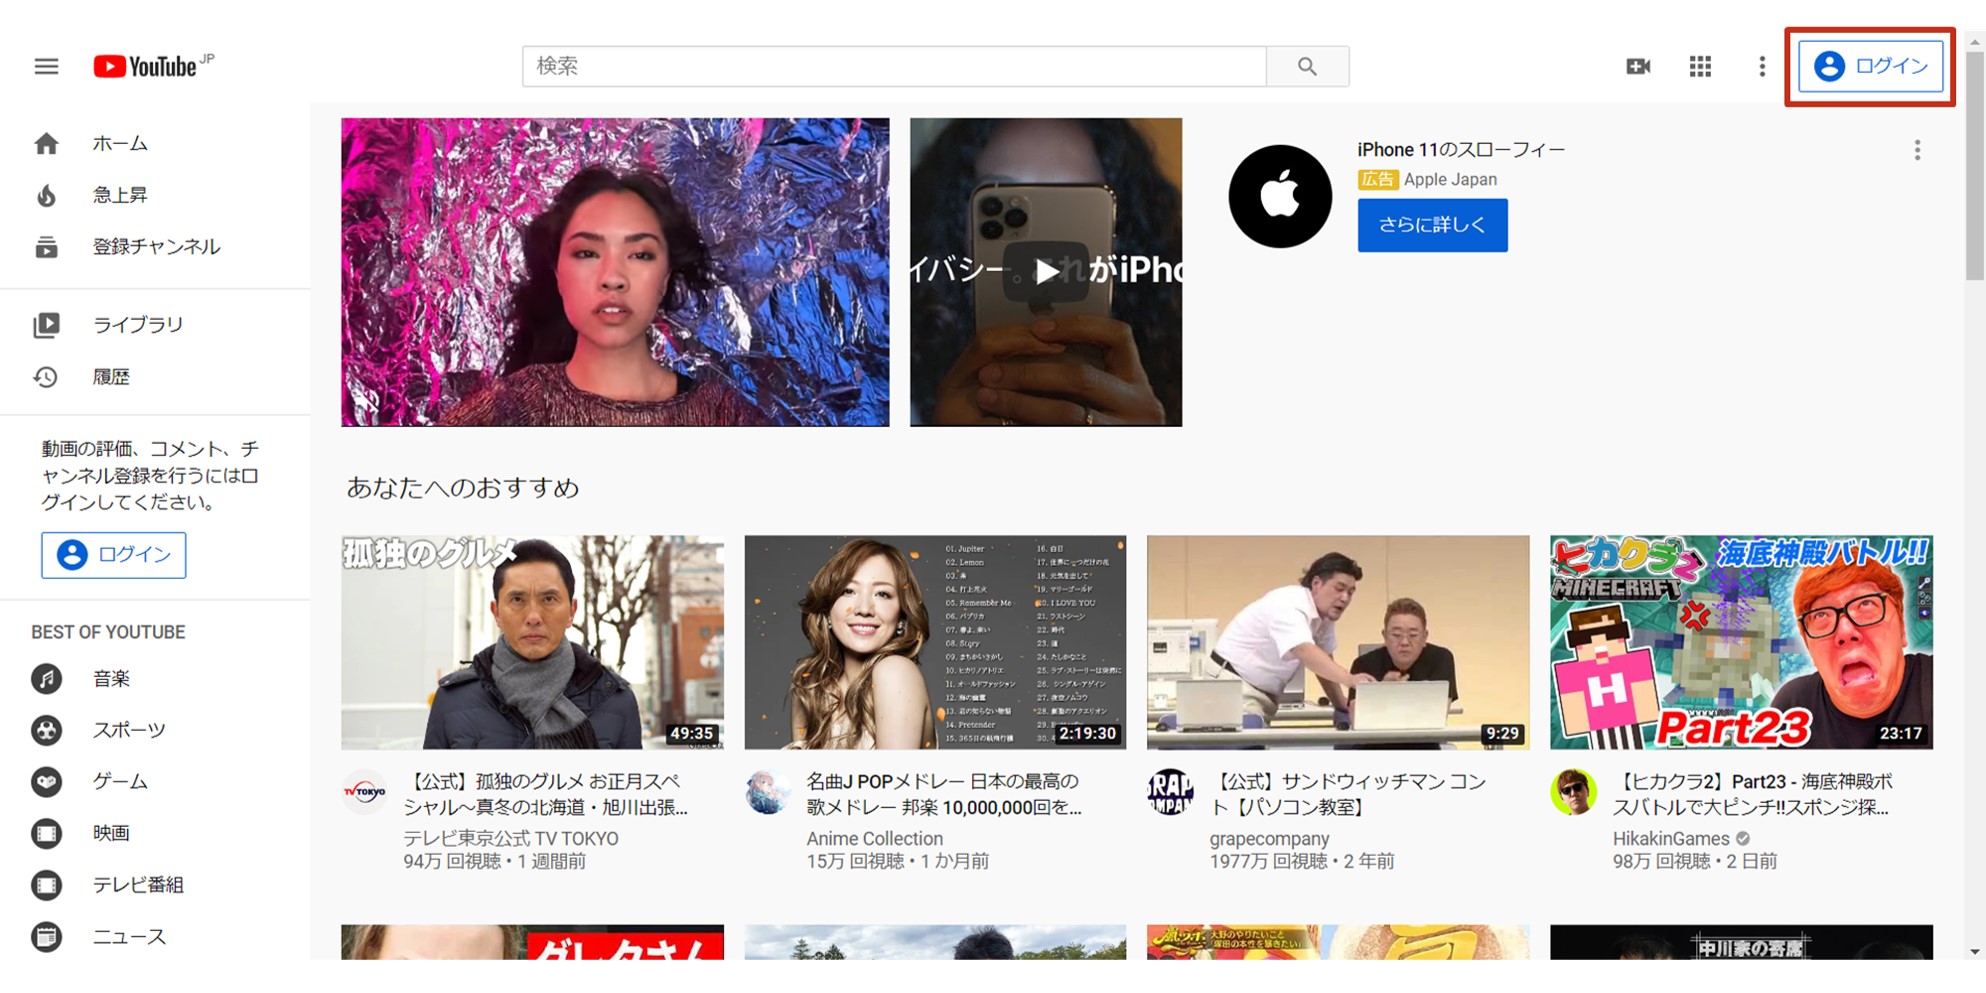This screenshot has height=993, width=1986.
Task: Open the create video camera icon
Action: pyautogui.click(x=1638, y=66)
